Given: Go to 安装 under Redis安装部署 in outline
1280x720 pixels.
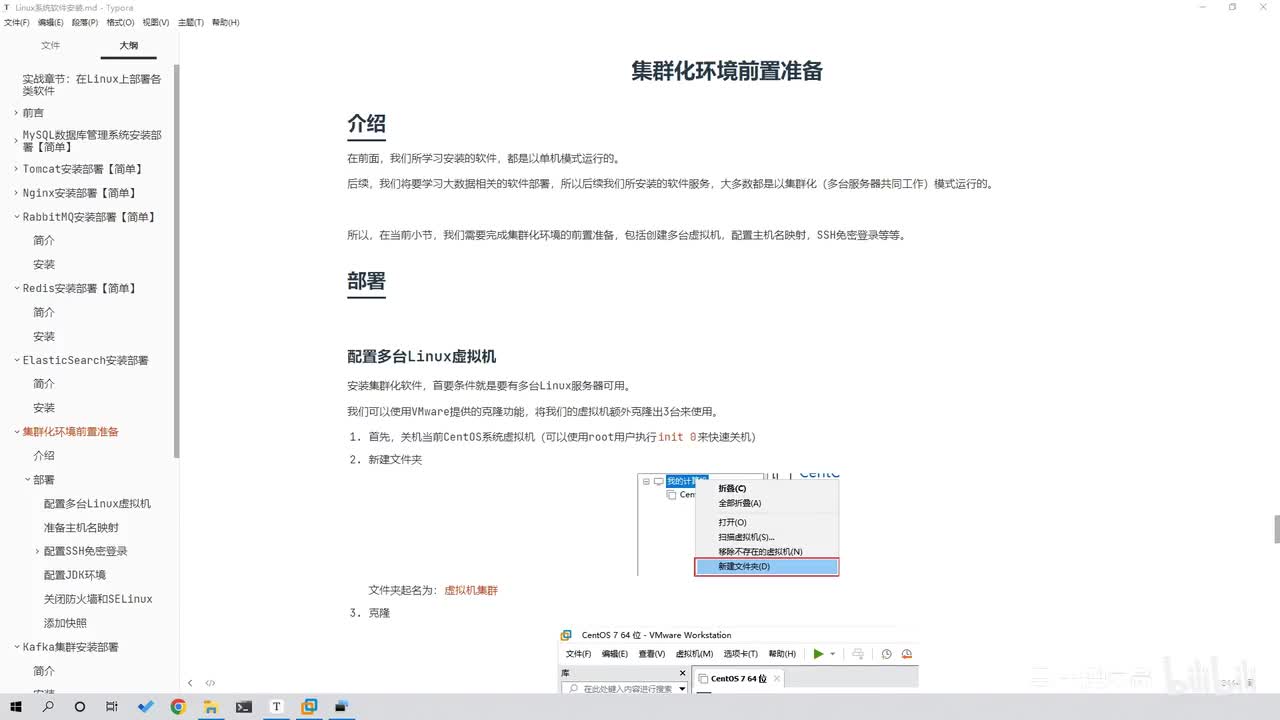Looking at the screenshot, I should (x=44, y=337).
